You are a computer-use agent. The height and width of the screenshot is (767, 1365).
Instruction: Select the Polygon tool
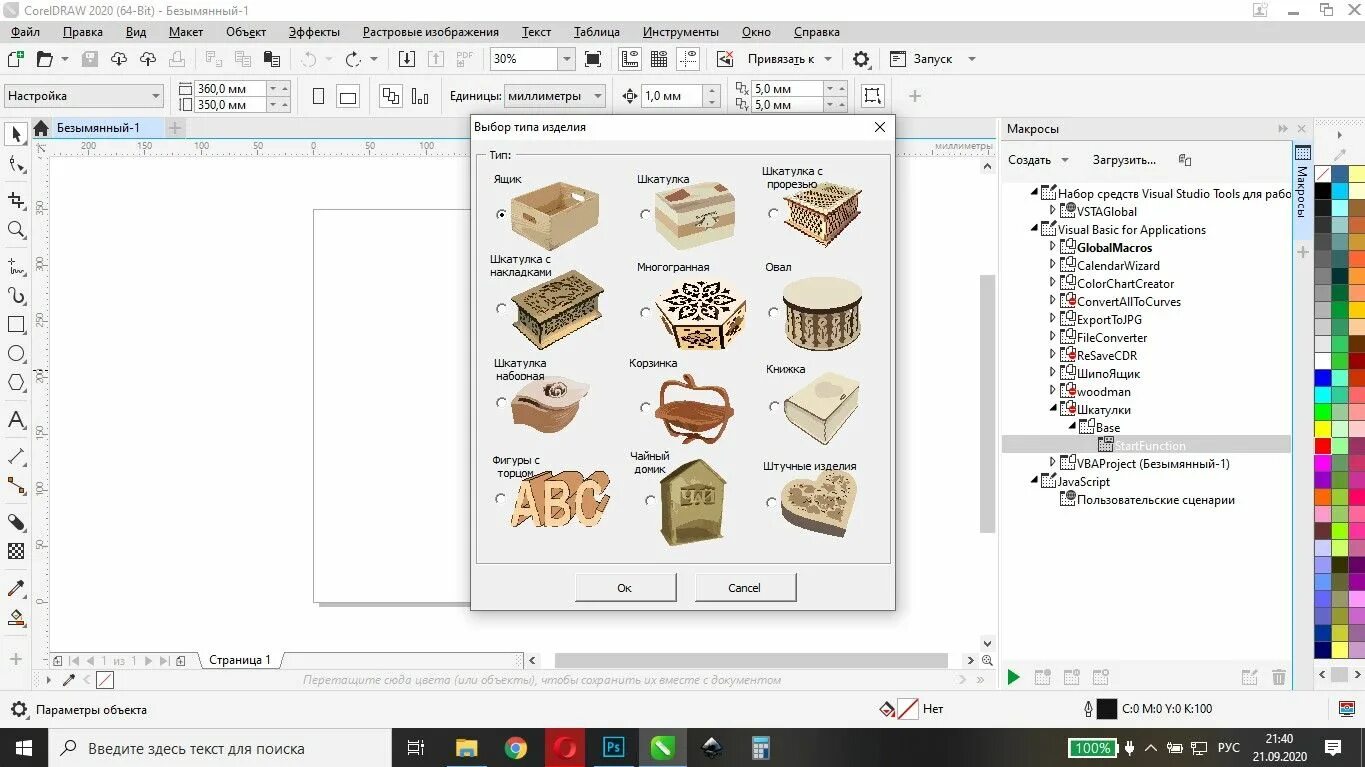[x=16, y=382]
